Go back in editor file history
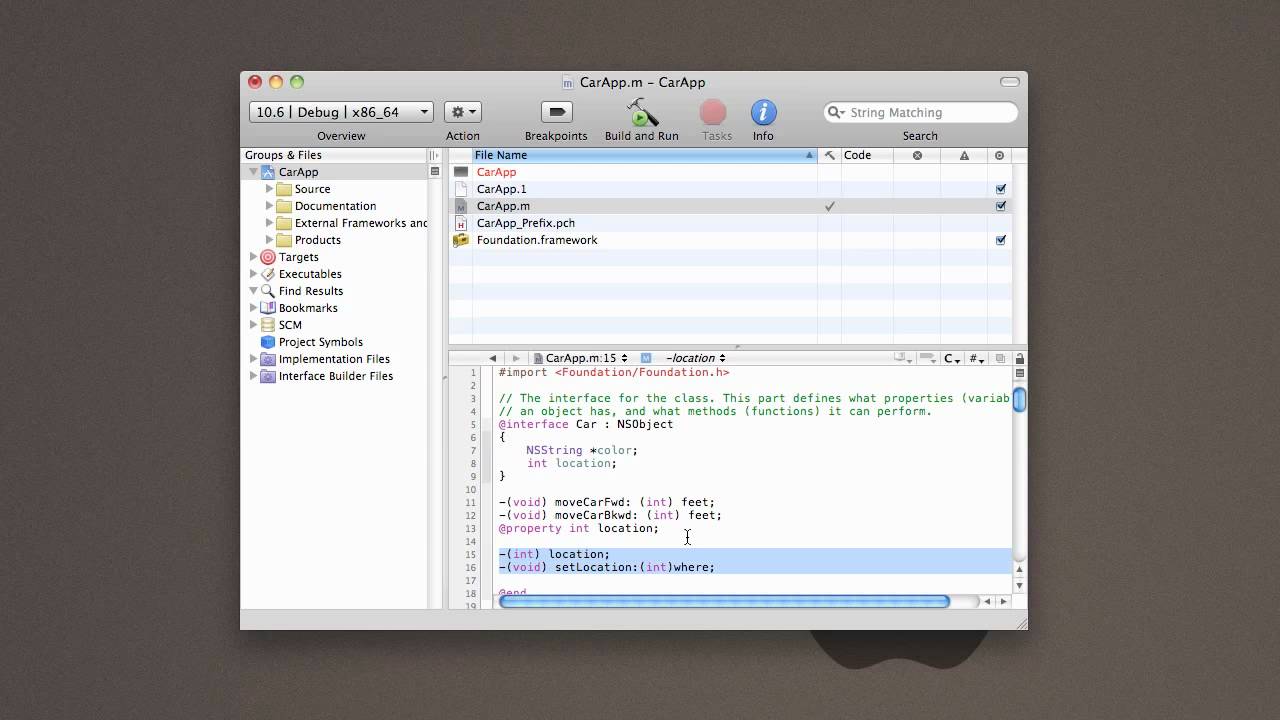Image resolution: width=1280 pixels, height=720 pixels. coord(492,358)
